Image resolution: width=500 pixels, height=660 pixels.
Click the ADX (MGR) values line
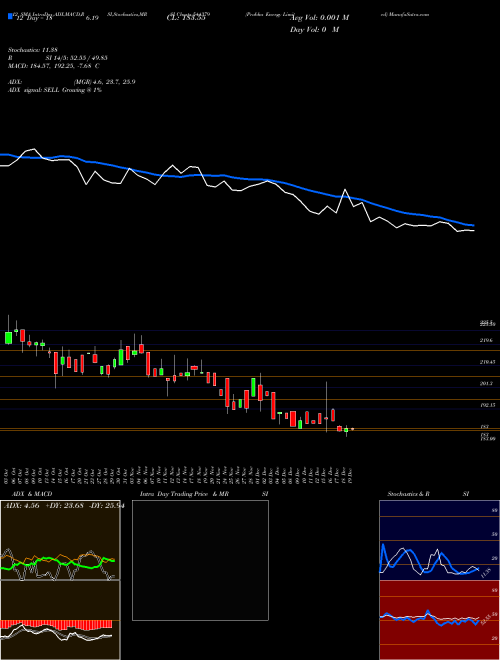tap(72, 82)
